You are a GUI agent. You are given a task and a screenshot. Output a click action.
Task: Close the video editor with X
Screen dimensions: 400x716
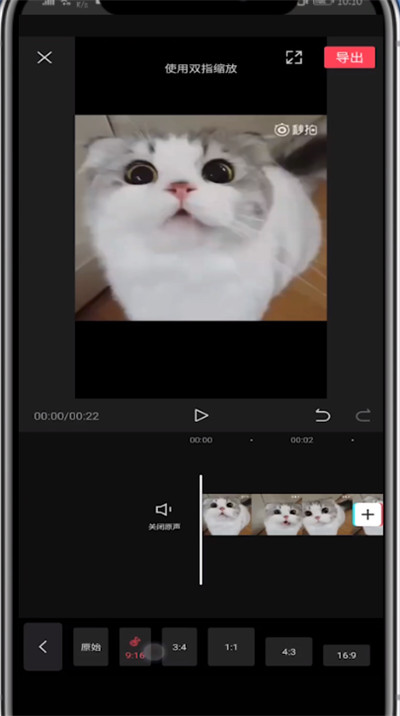pos(44,58)
